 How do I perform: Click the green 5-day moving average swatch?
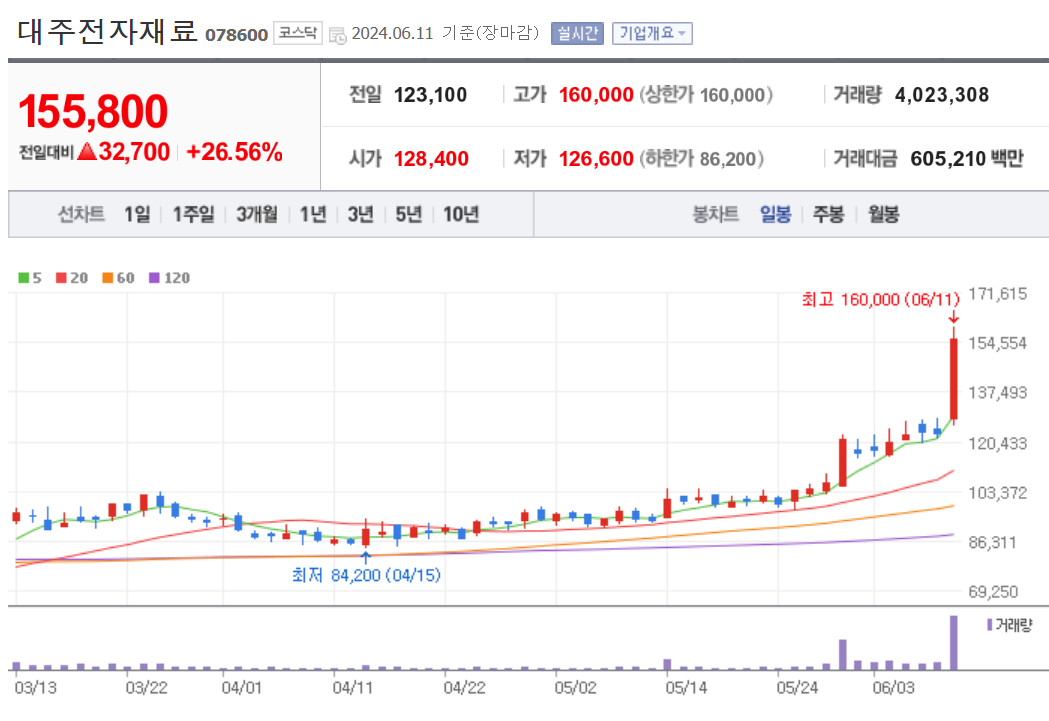24,278
